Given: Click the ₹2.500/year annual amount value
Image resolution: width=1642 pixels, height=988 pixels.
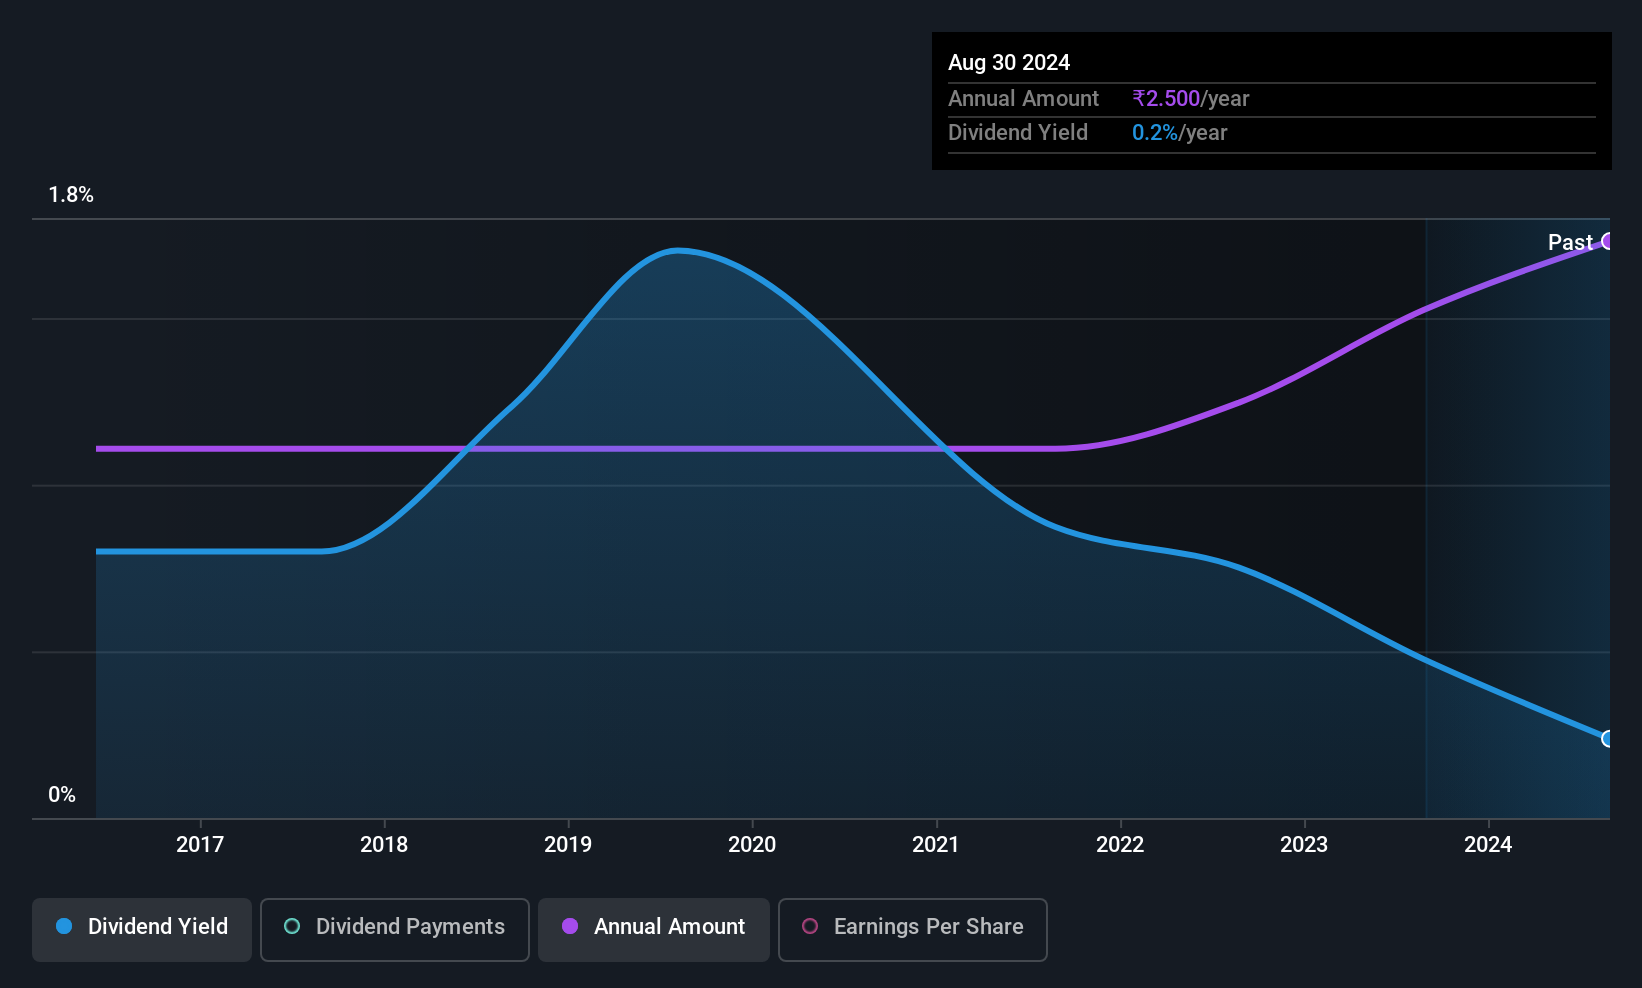Looking at the screenshot, I should coord(1191,99).
